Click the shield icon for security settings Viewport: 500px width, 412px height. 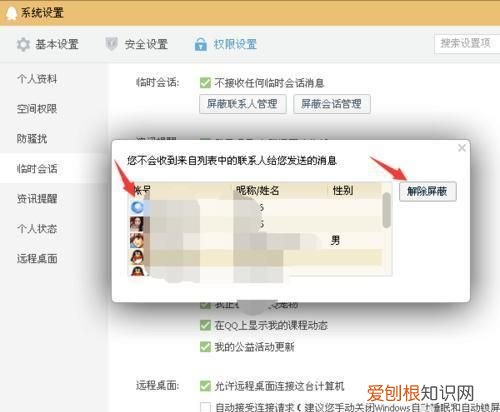pos(111,44)
